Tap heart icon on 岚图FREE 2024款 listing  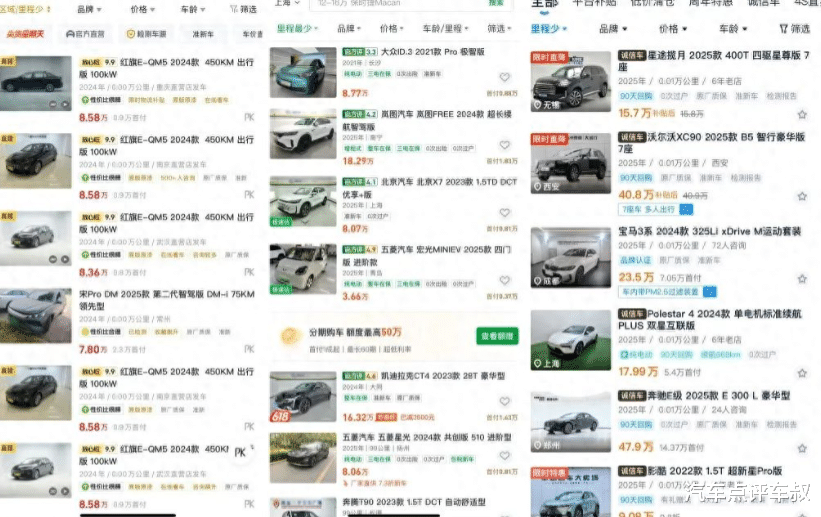pyautogui.click(x=504, y=145)
